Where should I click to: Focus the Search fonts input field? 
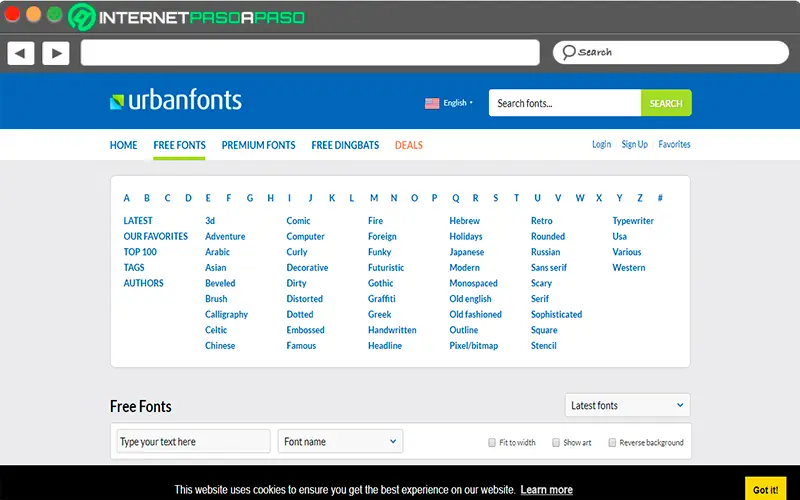click(x=565, y=103)
